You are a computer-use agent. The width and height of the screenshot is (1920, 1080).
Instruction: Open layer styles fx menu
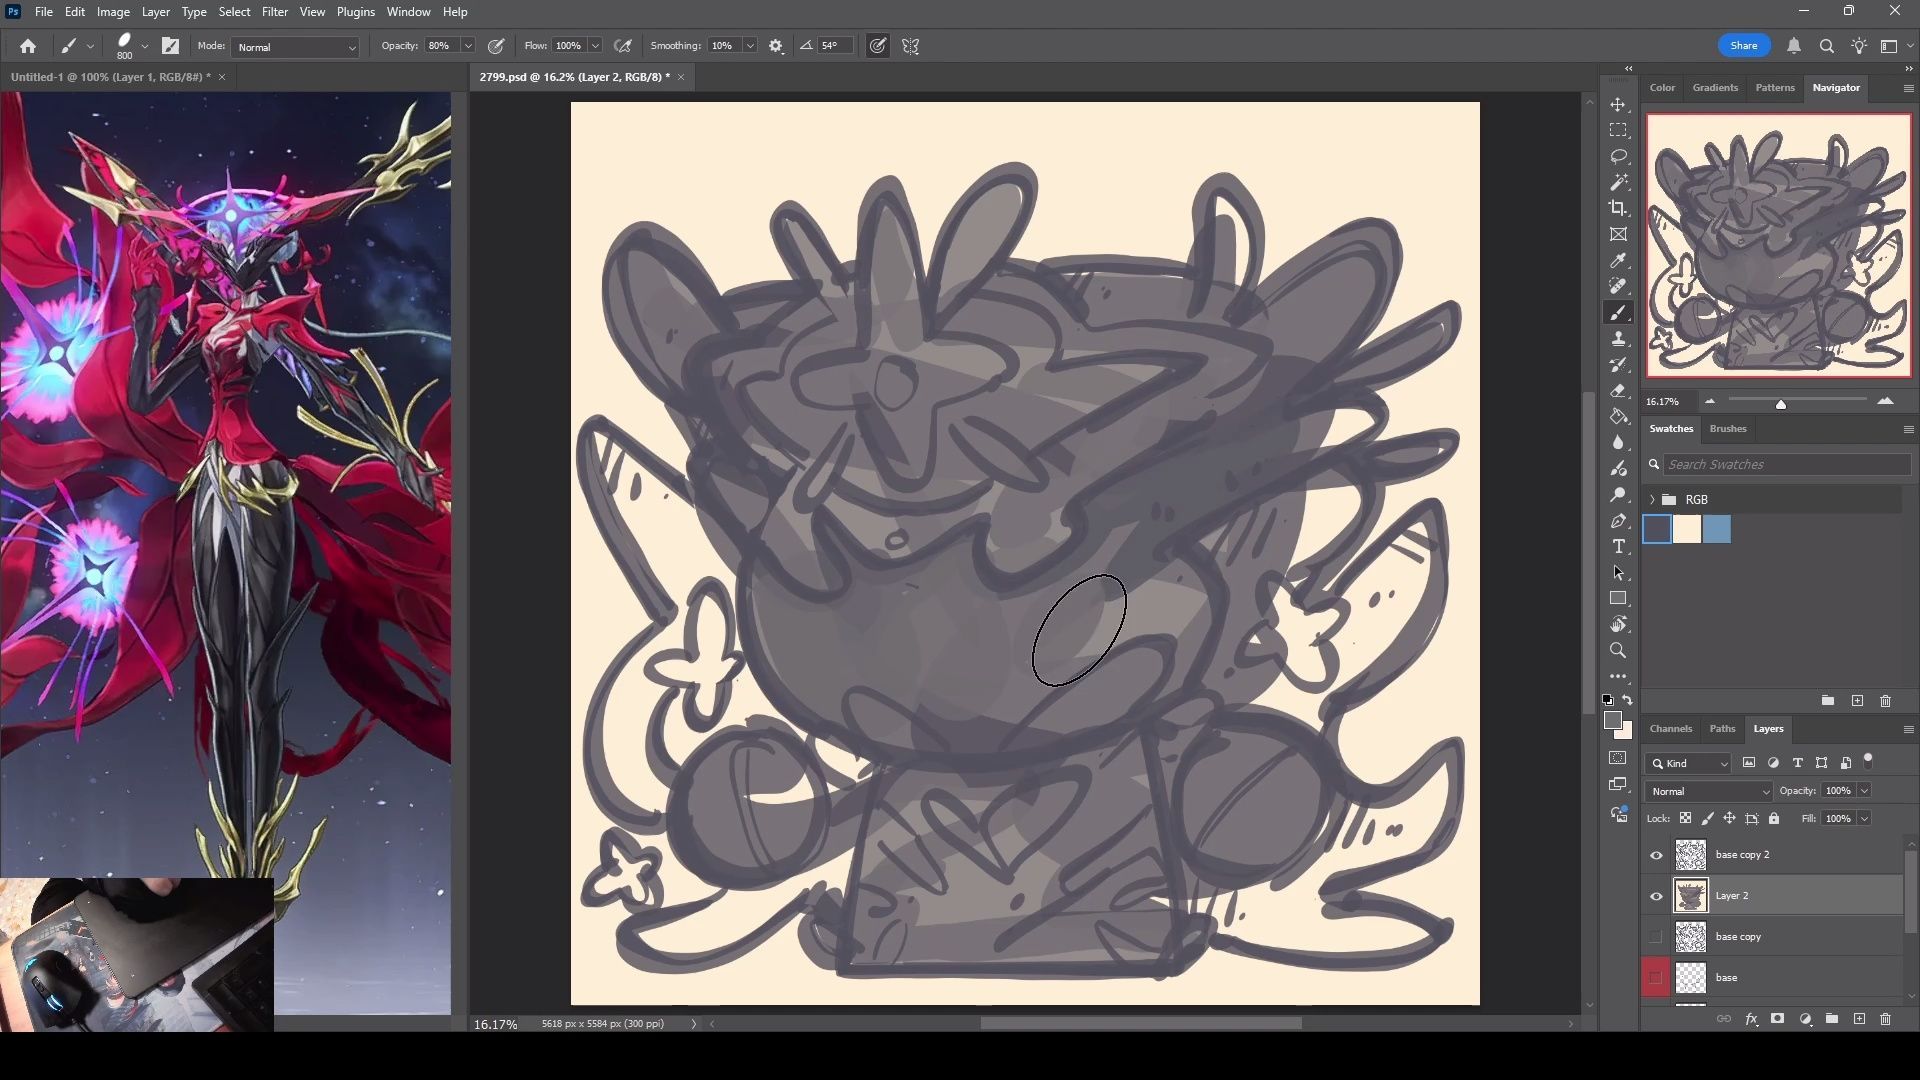point(1751,1019)
